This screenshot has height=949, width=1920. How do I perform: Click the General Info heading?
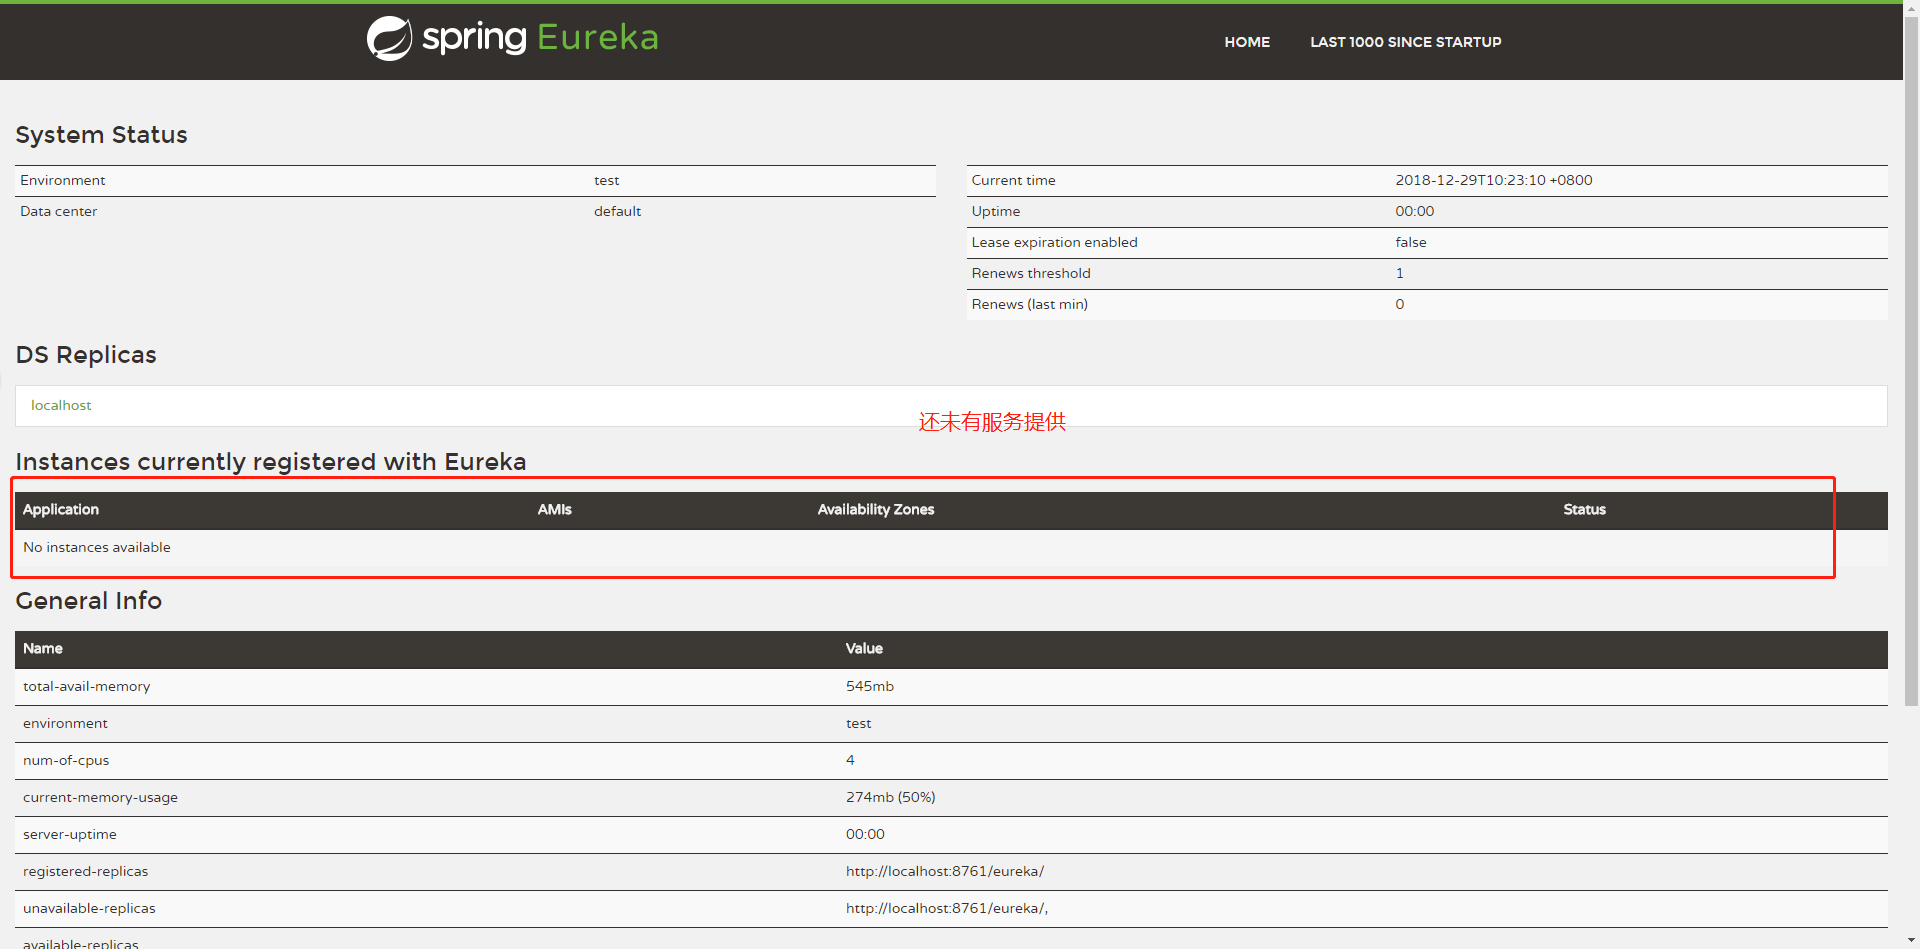tap(89, 601)
